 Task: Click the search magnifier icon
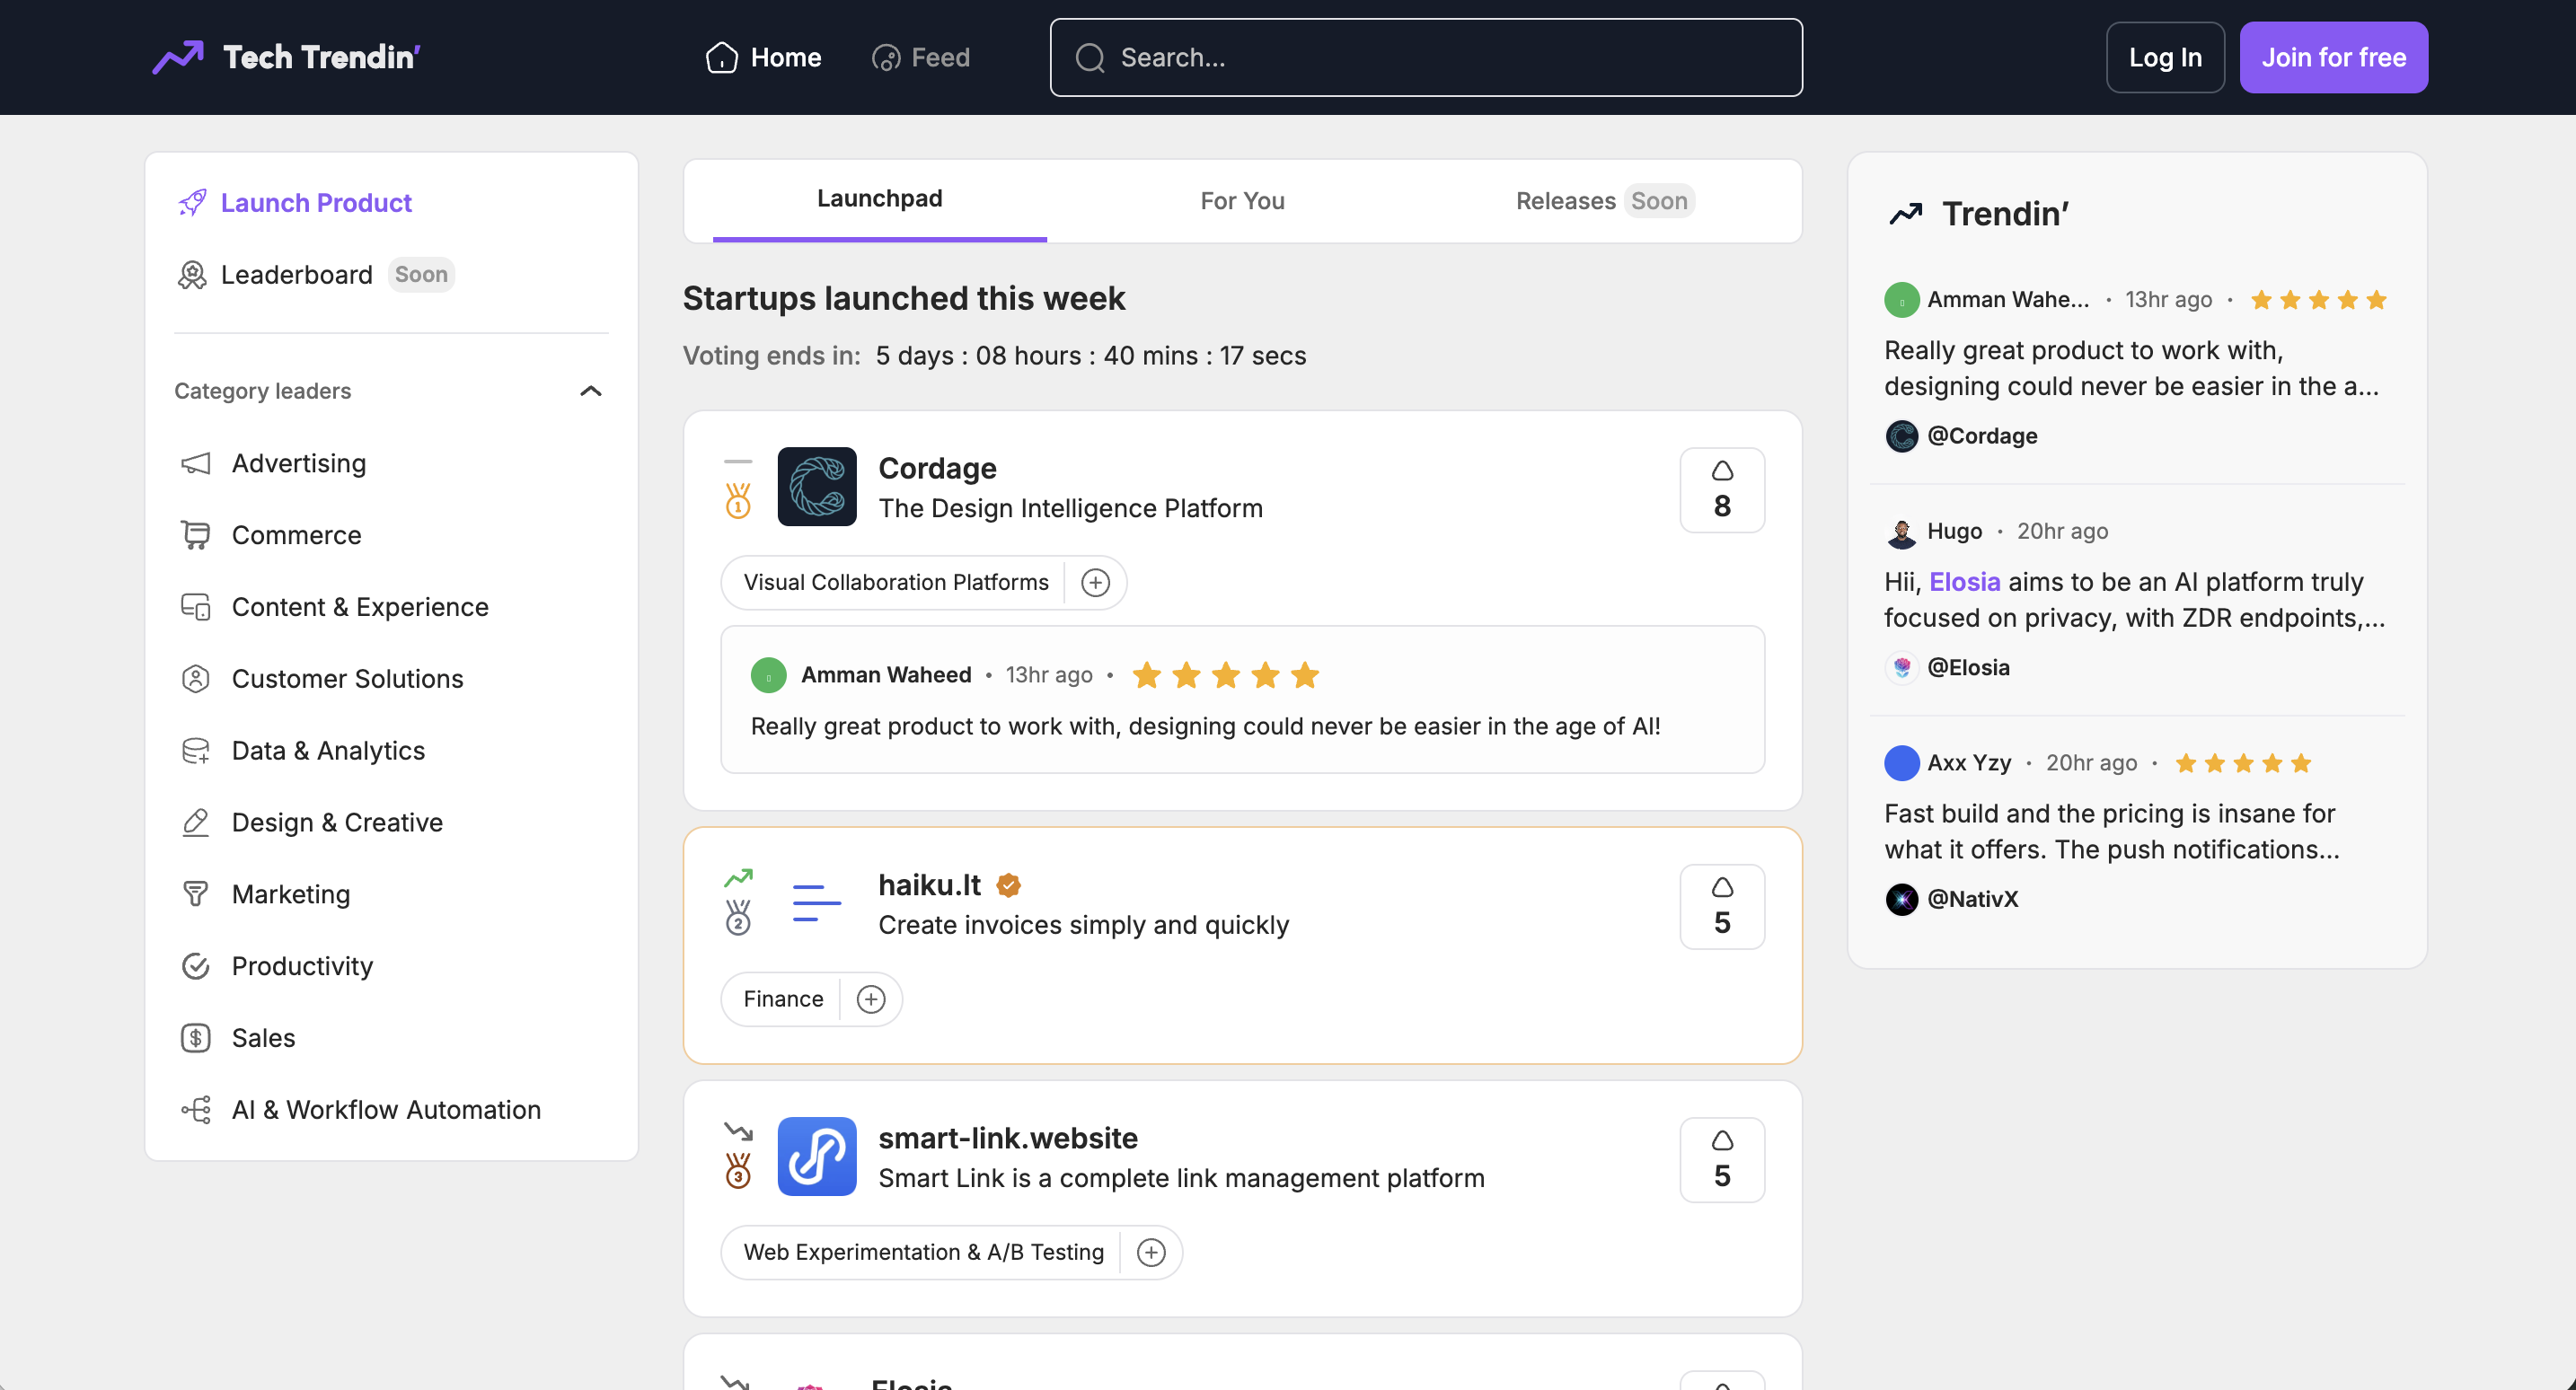(x=1090, y=58)
